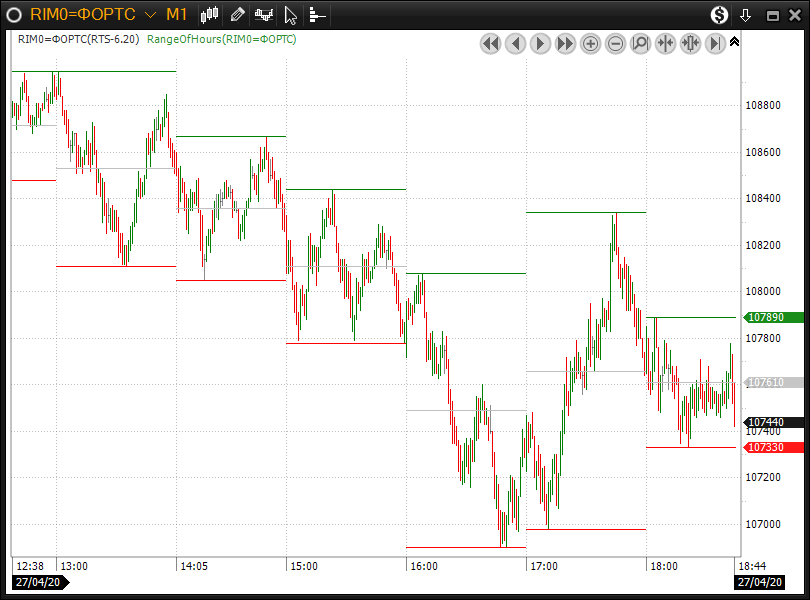810x600 pixels.
Task: Toggle the circle link indicator at top-left
Action: [x=14, y=15]
